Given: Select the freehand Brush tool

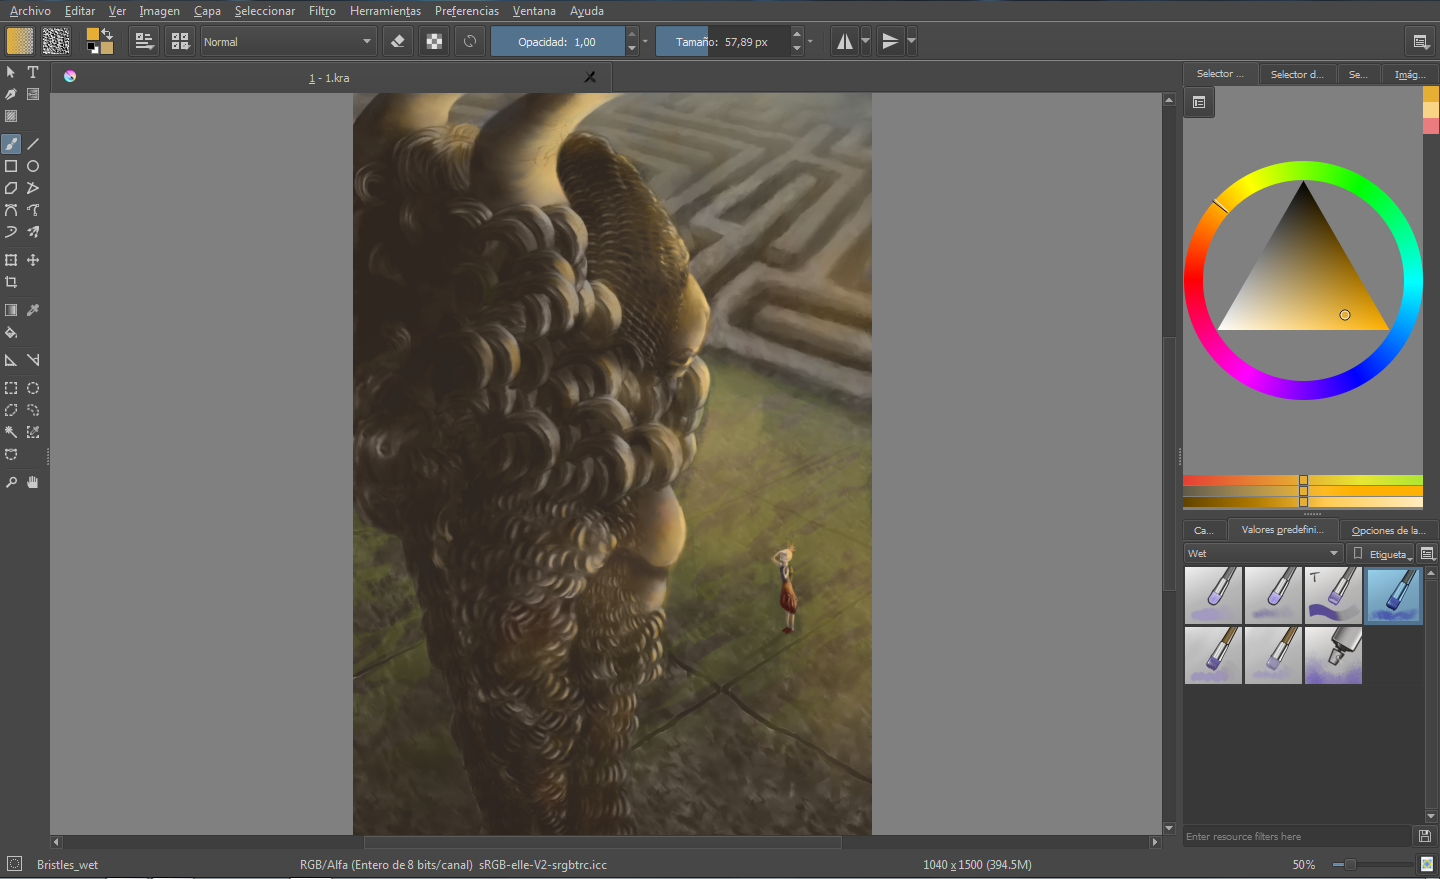Looking at the screenshot, I should click(11, 144).
